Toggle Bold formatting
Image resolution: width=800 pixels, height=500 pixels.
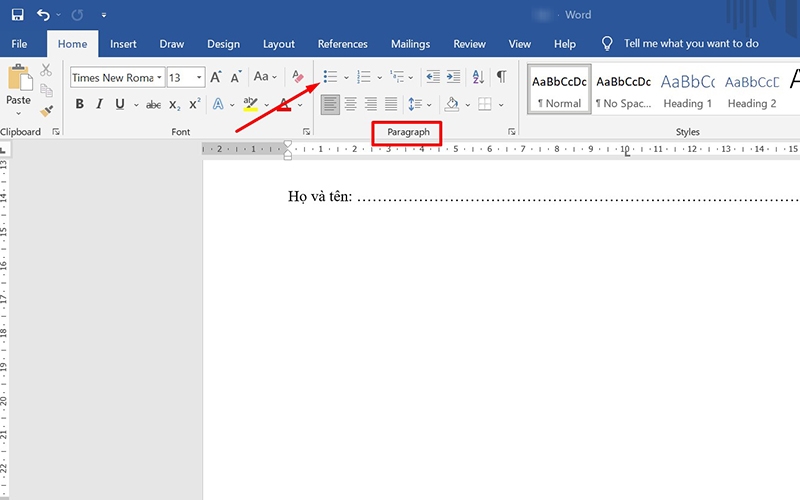pos(80,104)
